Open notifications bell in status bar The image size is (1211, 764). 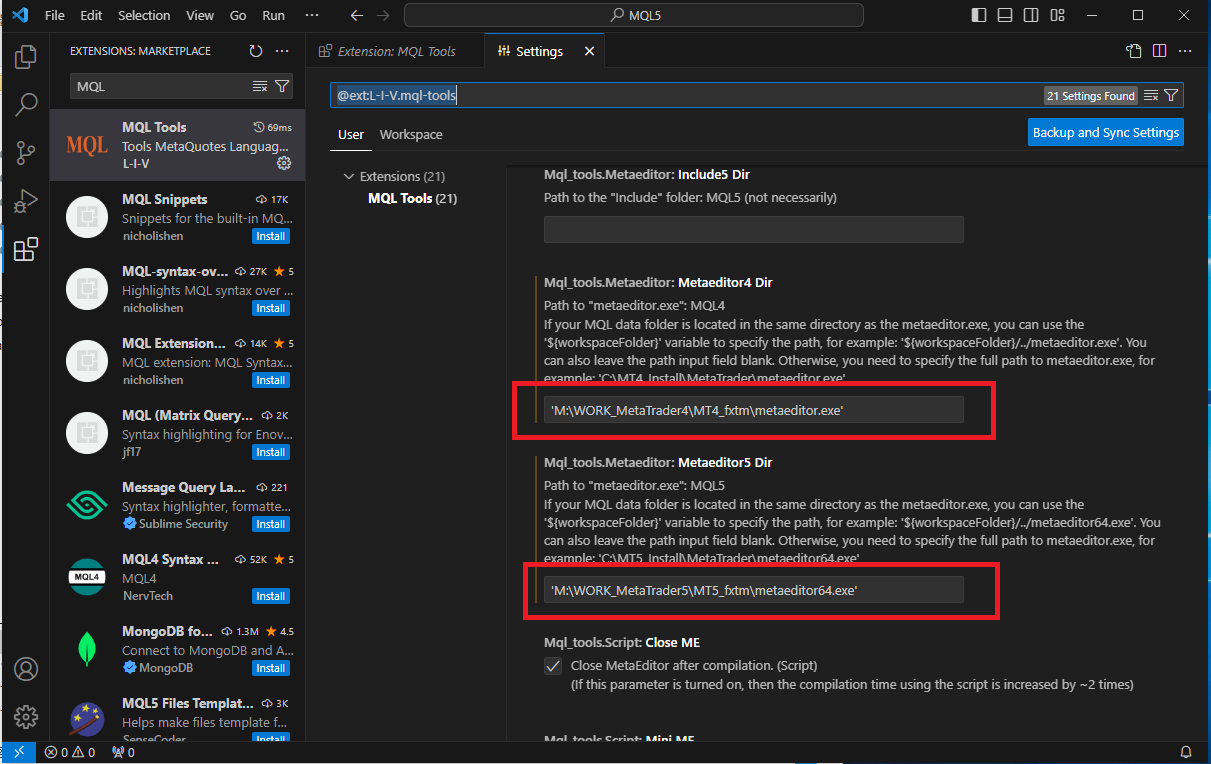[1186, 752]
